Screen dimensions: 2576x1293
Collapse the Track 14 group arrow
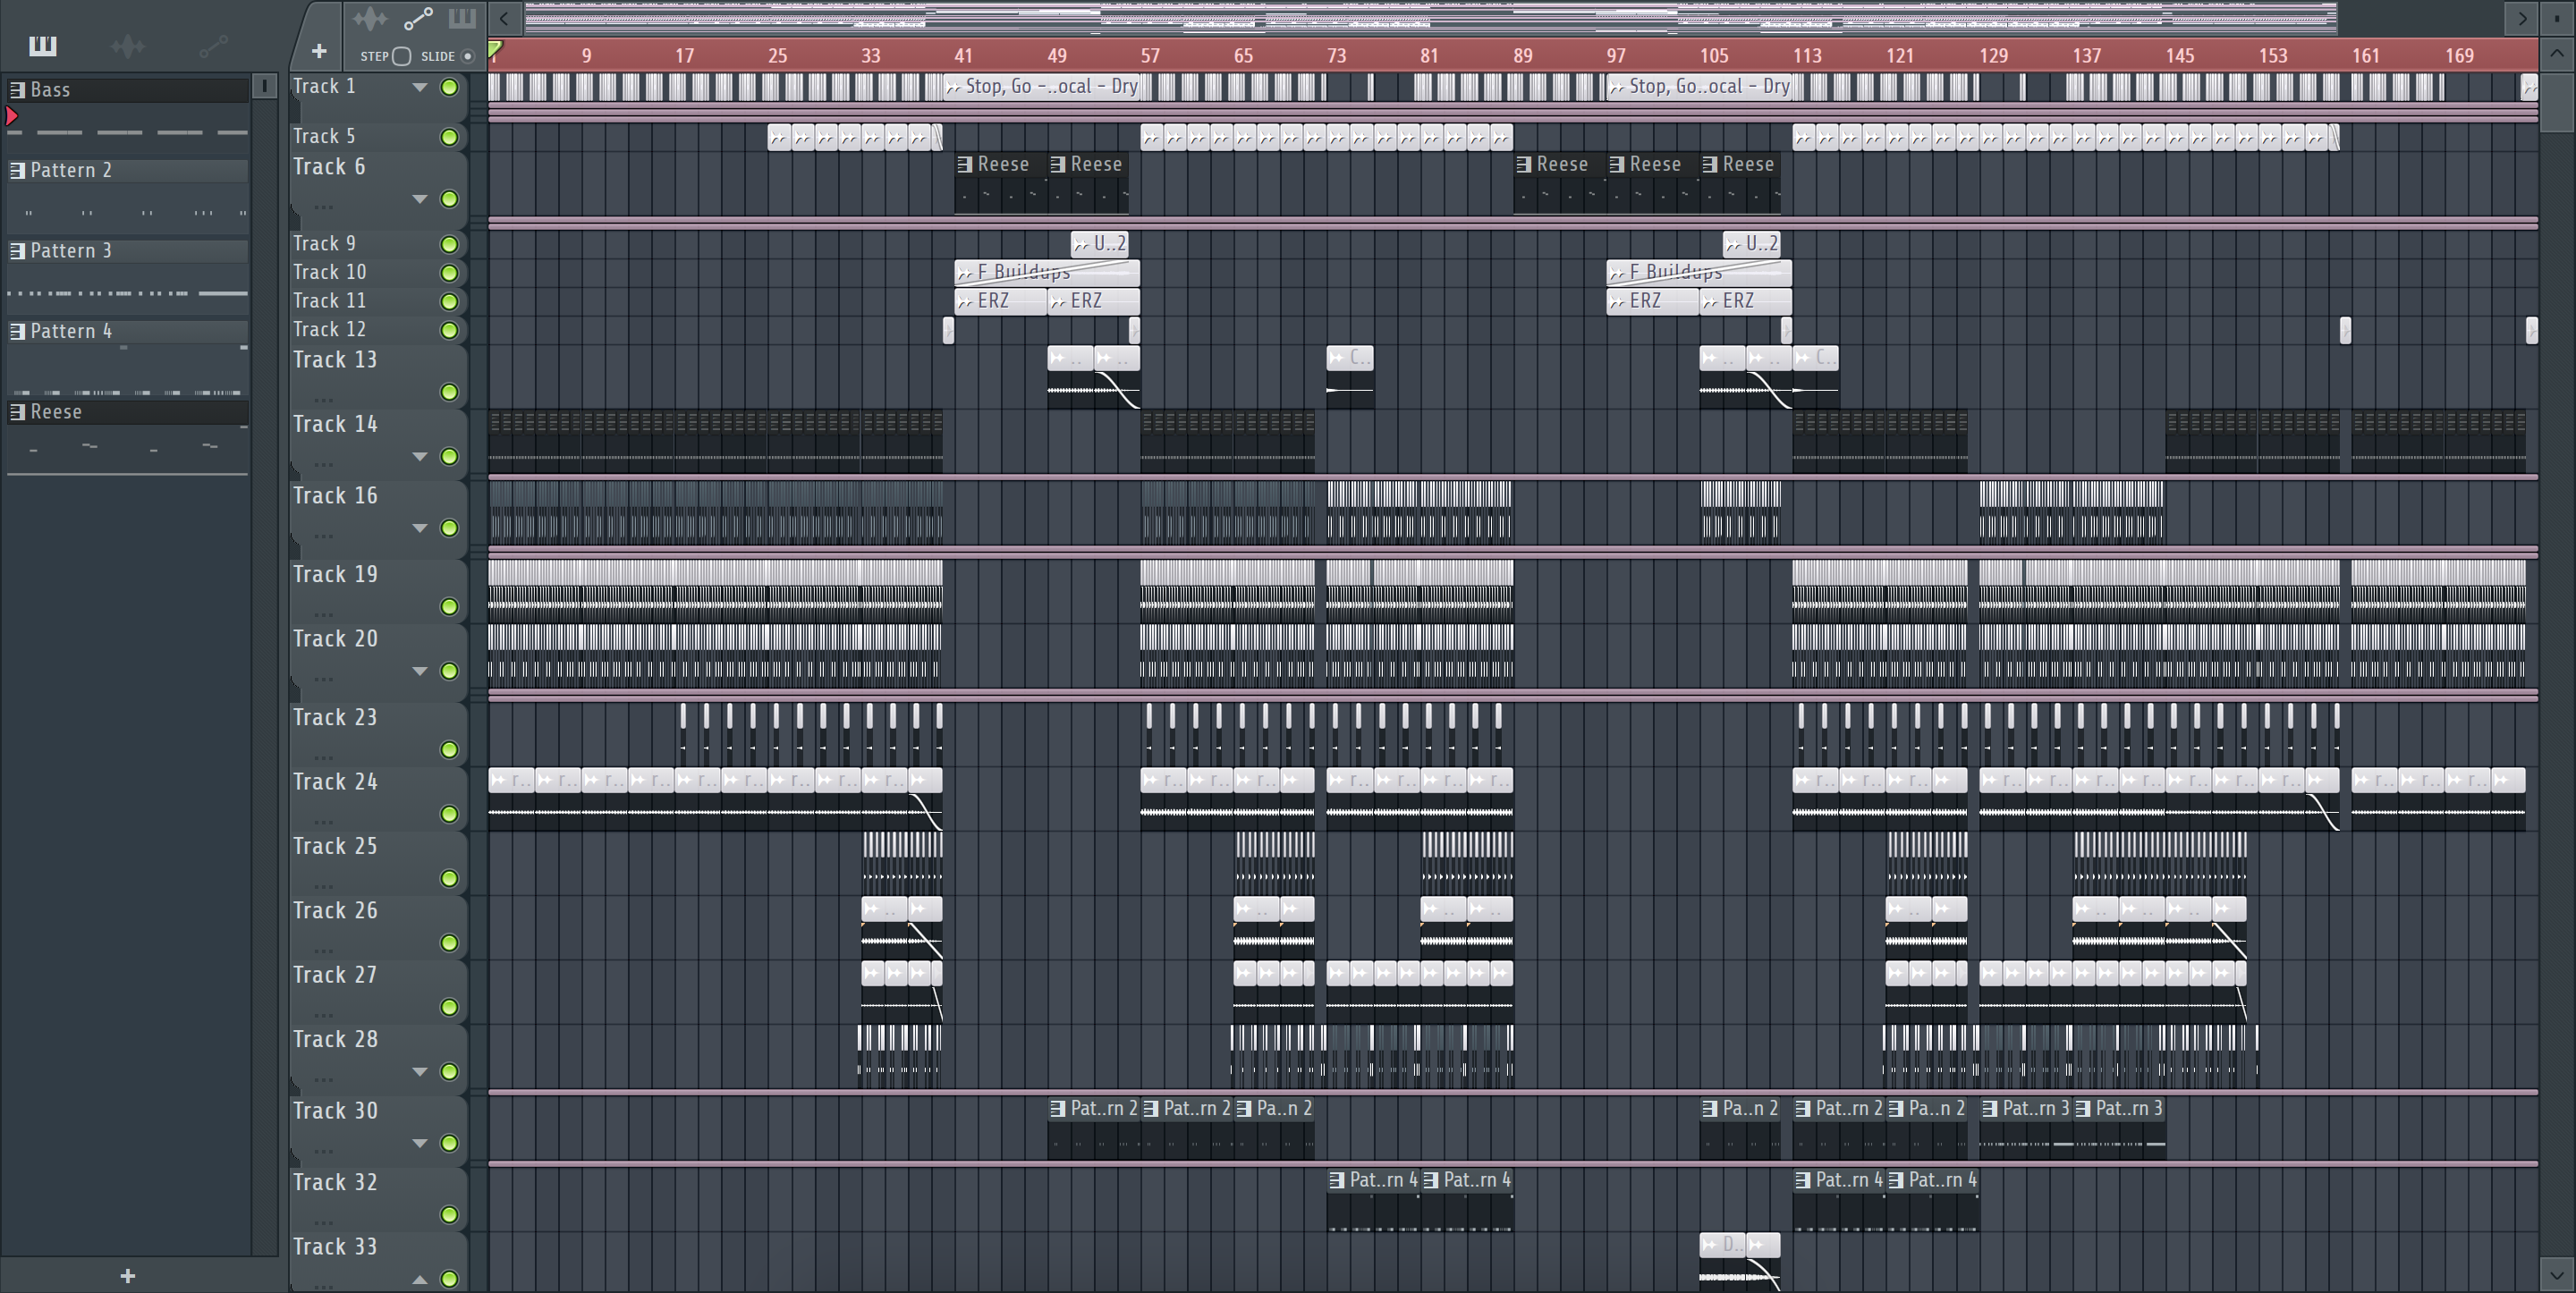pyautogui.click(x=420, y=456)
